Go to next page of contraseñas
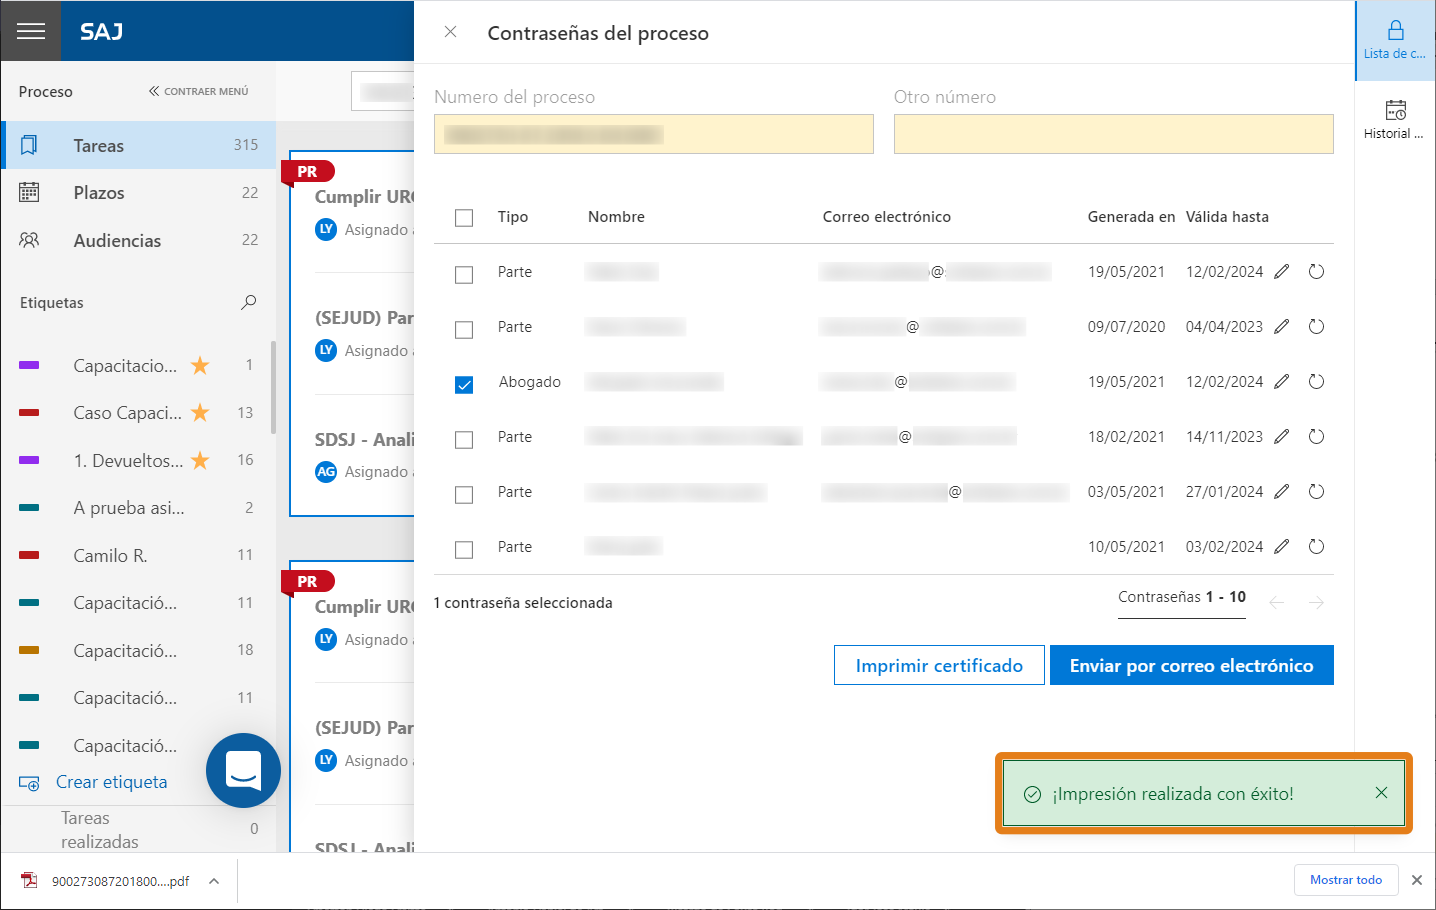The image size is (1436, 910). tap(1316, 603)
